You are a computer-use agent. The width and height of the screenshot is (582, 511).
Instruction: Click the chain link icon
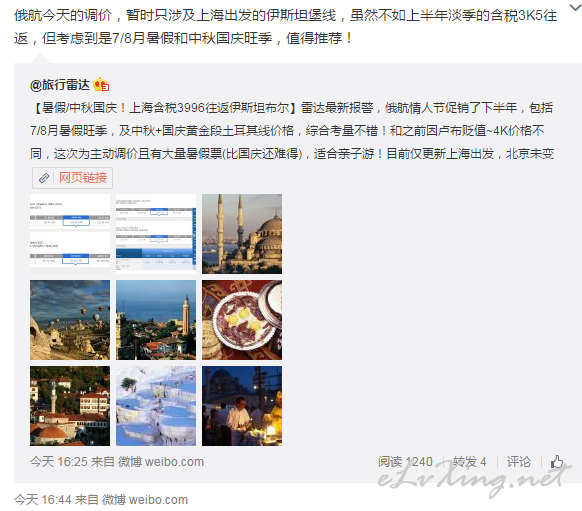pyautogui.click(x=44, y=178)
